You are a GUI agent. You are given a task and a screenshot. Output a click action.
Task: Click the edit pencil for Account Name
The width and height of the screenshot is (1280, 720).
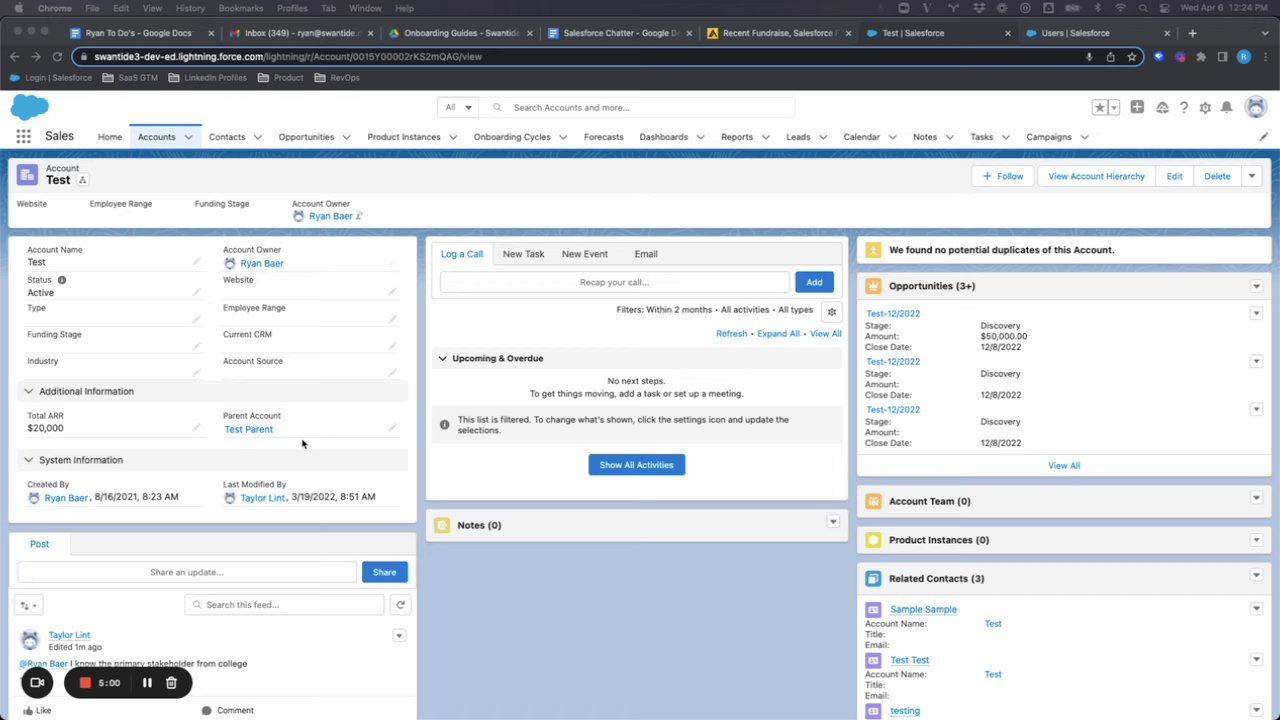[196, 262]
